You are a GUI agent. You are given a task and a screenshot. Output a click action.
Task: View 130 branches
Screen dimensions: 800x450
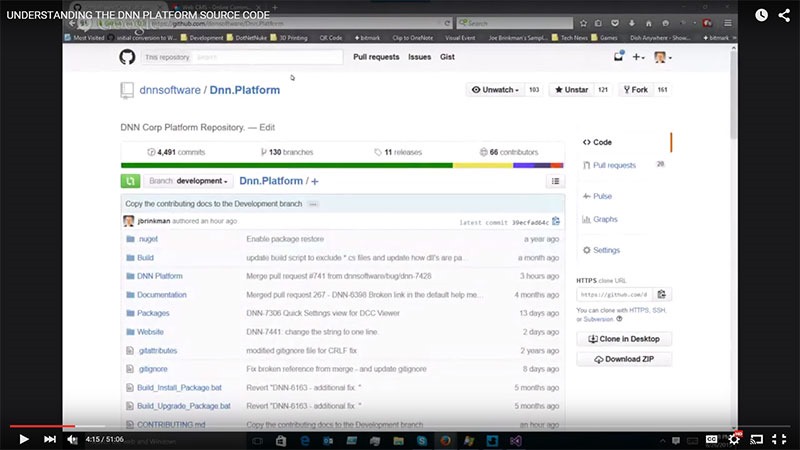tap(287, 152)
